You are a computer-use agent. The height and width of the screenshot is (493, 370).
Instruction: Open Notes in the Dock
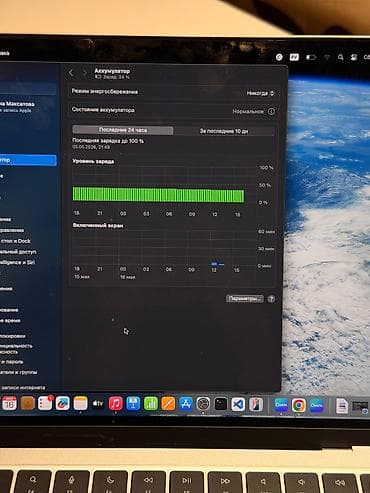coord(80,404)
